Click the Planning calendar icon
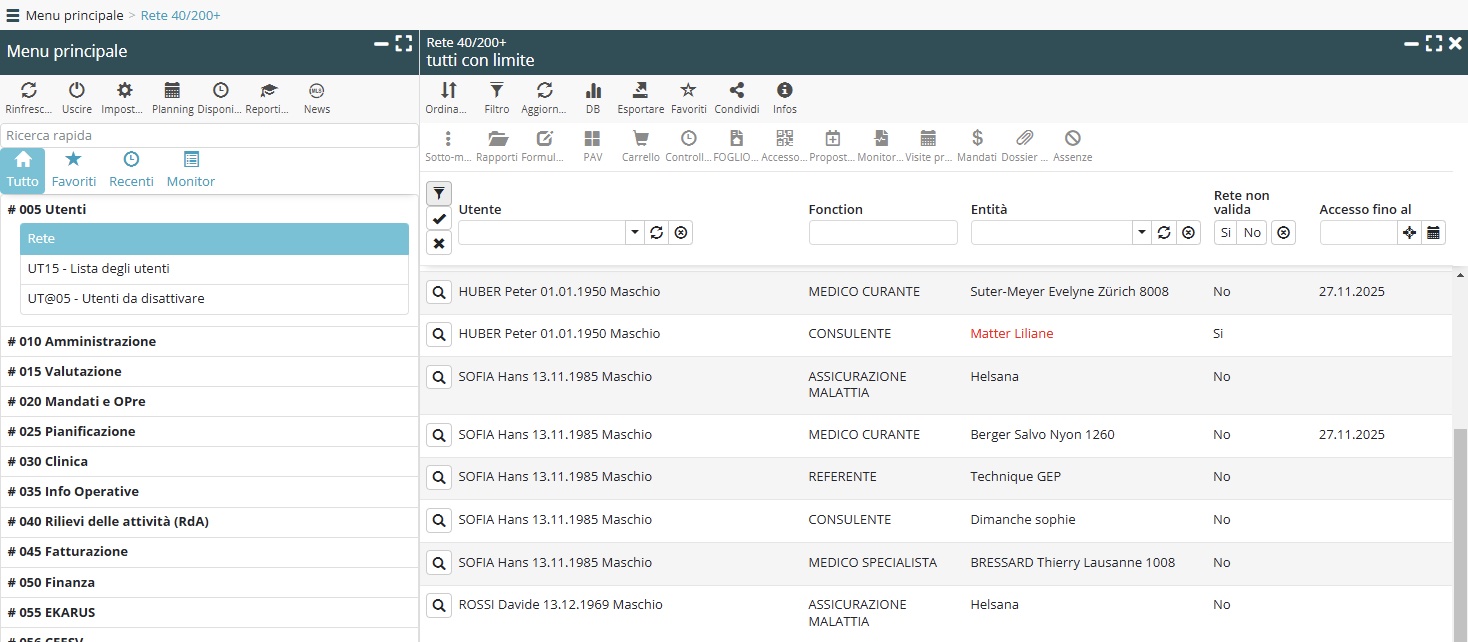This screenshot has width=1468, height=642. pyautogui.click(x=172, y=91)
